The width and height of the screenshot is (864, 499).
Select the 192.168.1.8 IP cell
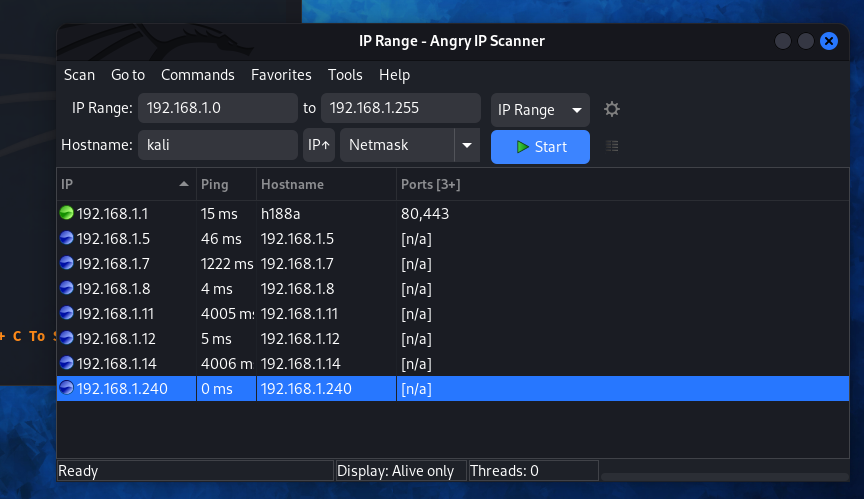tap(126, 289)
